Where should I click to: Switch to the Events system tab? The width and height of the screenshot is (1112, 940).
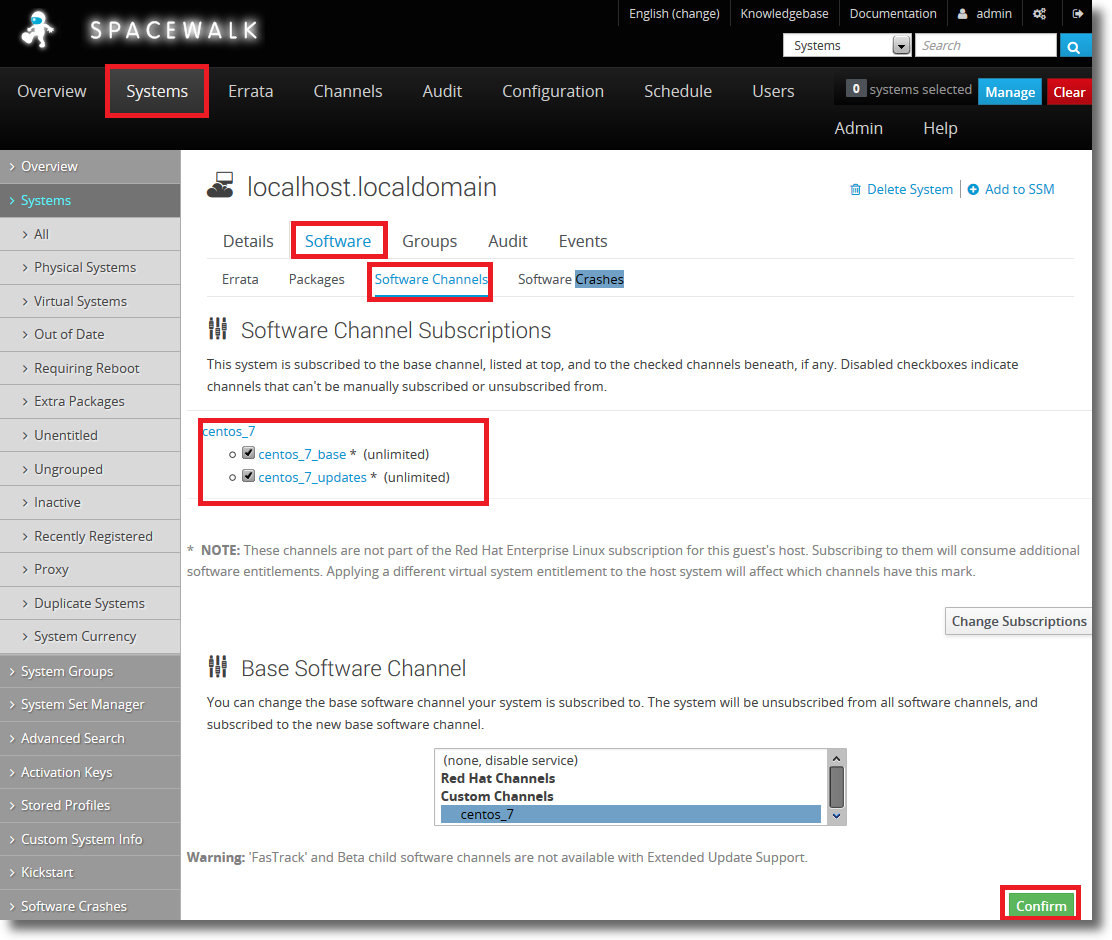[582, 241]
